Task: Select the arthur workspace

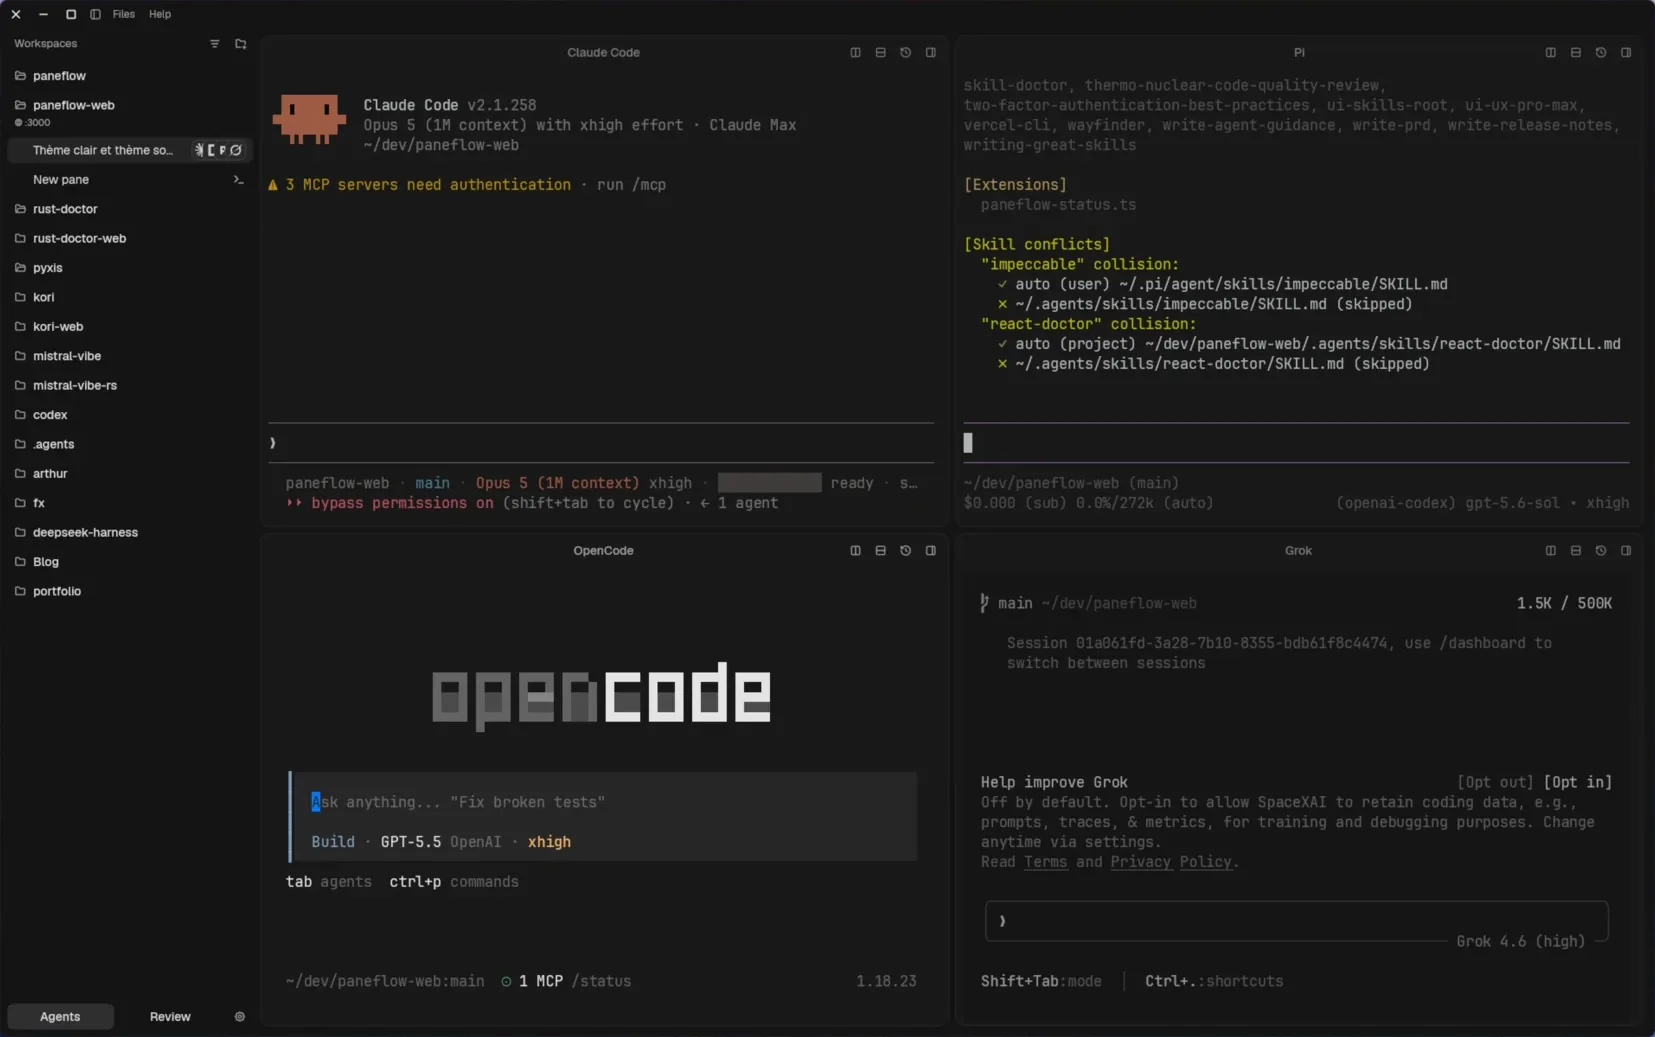Action: point(128,474)
